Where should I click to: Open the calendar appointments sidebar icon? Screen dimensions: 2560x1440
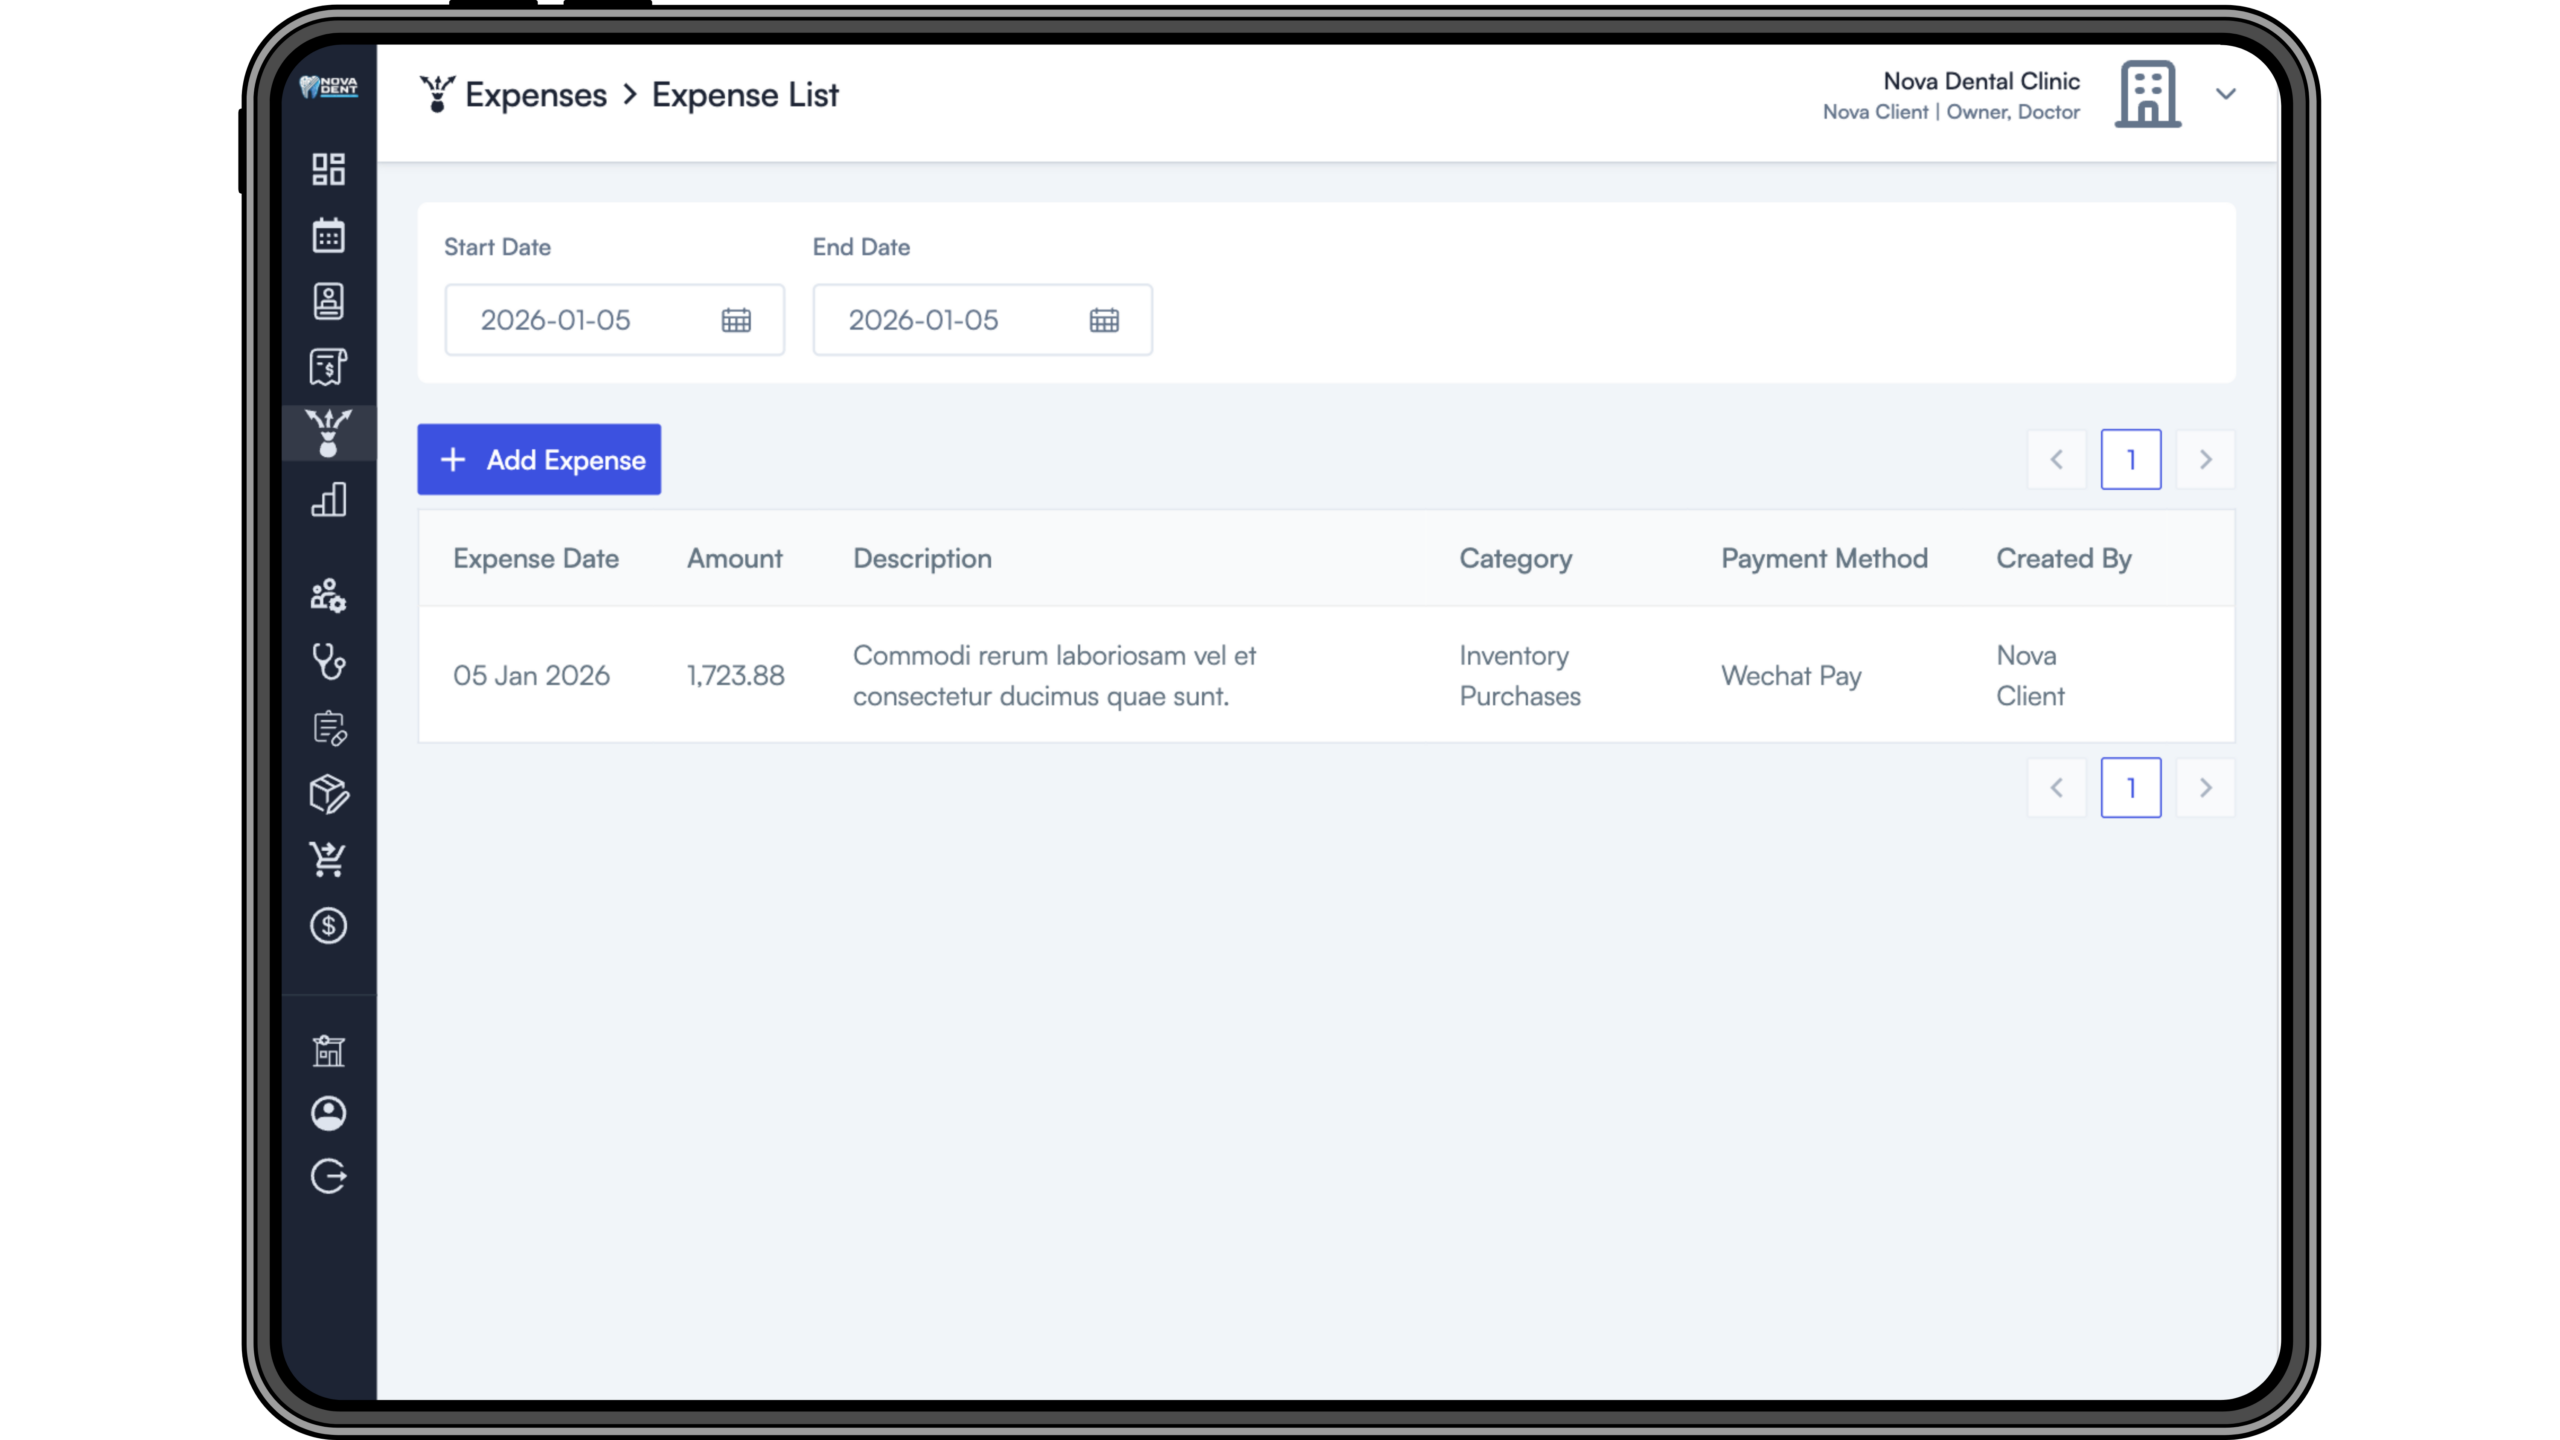(328, 236)
